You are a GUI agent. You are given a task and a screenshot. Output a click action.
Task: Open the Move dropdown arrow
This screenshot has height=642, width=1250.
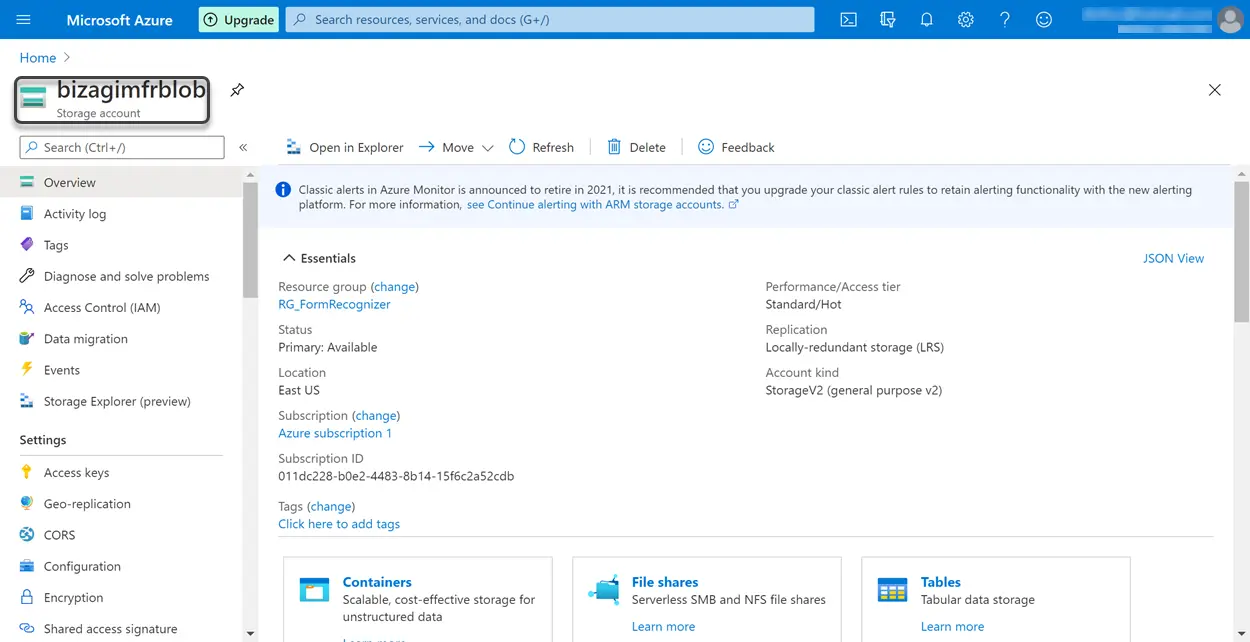click(488, 148)
